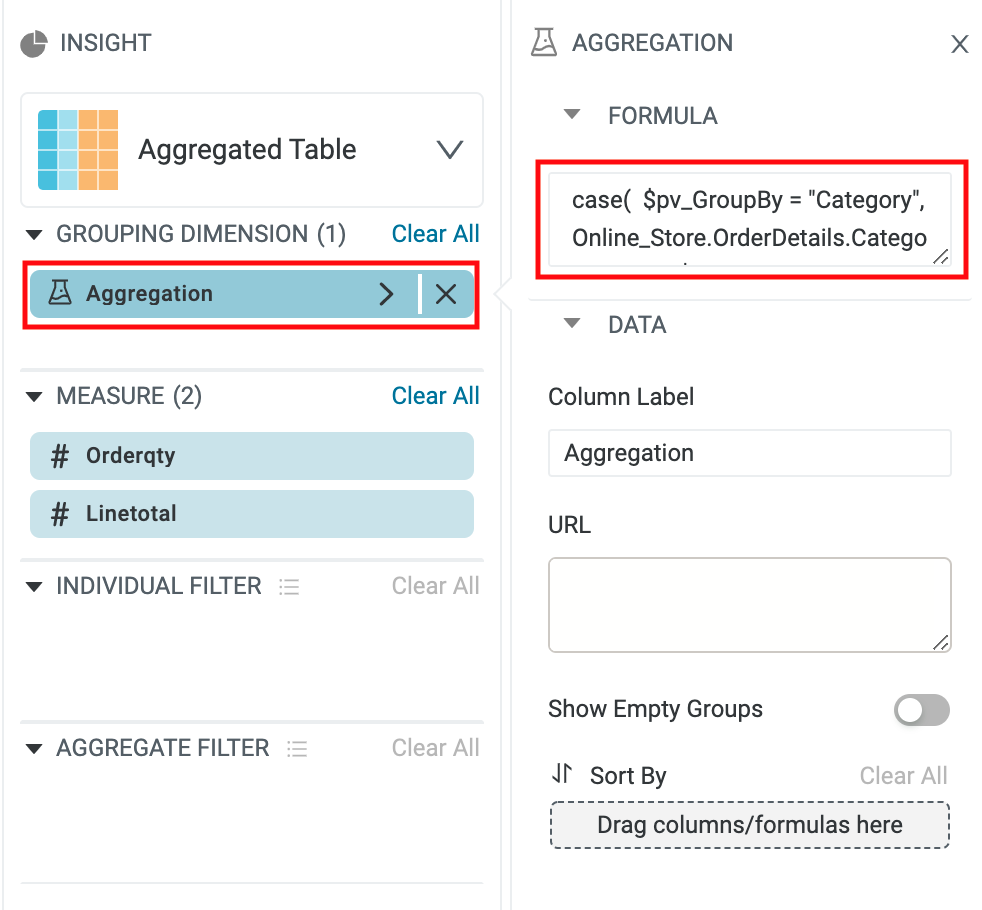Open Aggregation pill details arrow
Screen dimensions: 982x910
(386, 294)
